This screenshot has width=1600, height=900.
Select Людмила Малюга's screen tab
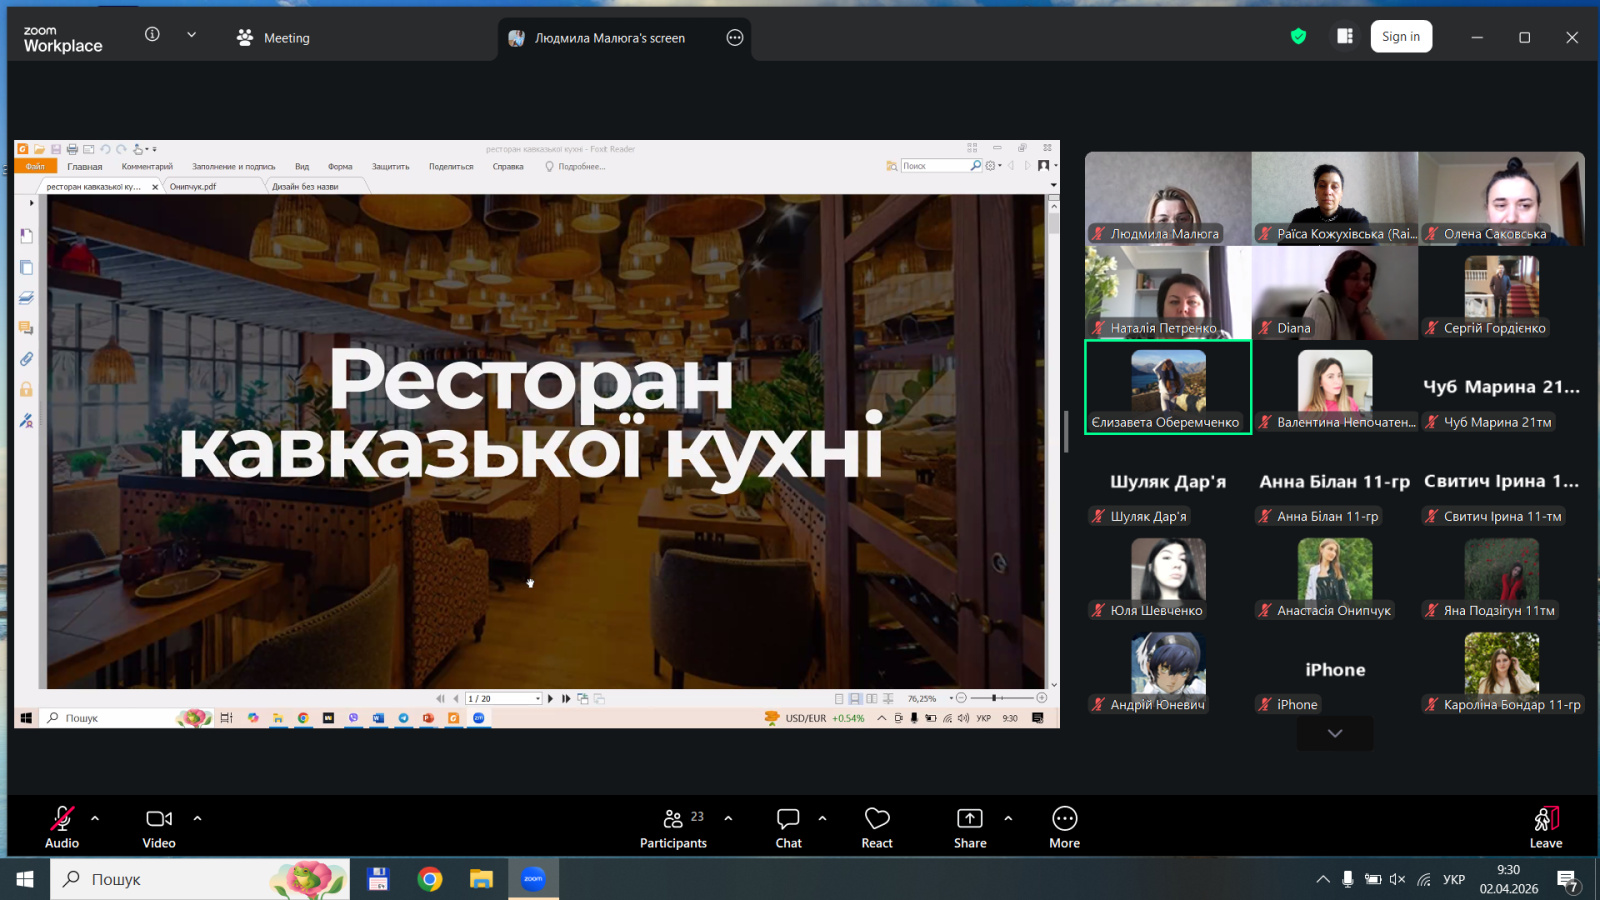[608, 38]
